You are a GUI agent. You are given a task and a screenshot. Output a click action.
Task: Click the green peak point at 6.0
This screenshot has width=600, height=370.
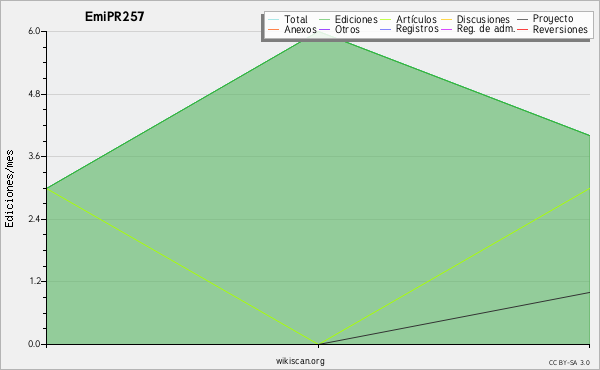318,31
